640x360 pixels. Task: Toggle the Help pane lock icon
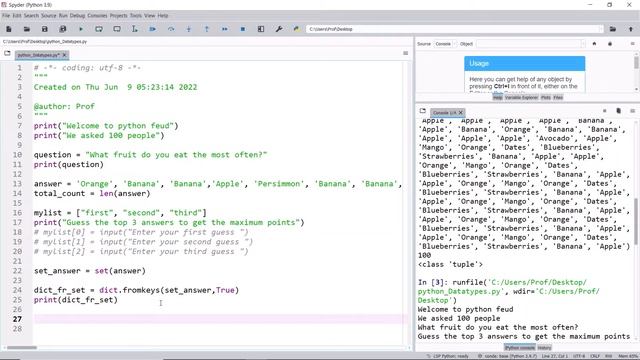click(x=610, y=44)
